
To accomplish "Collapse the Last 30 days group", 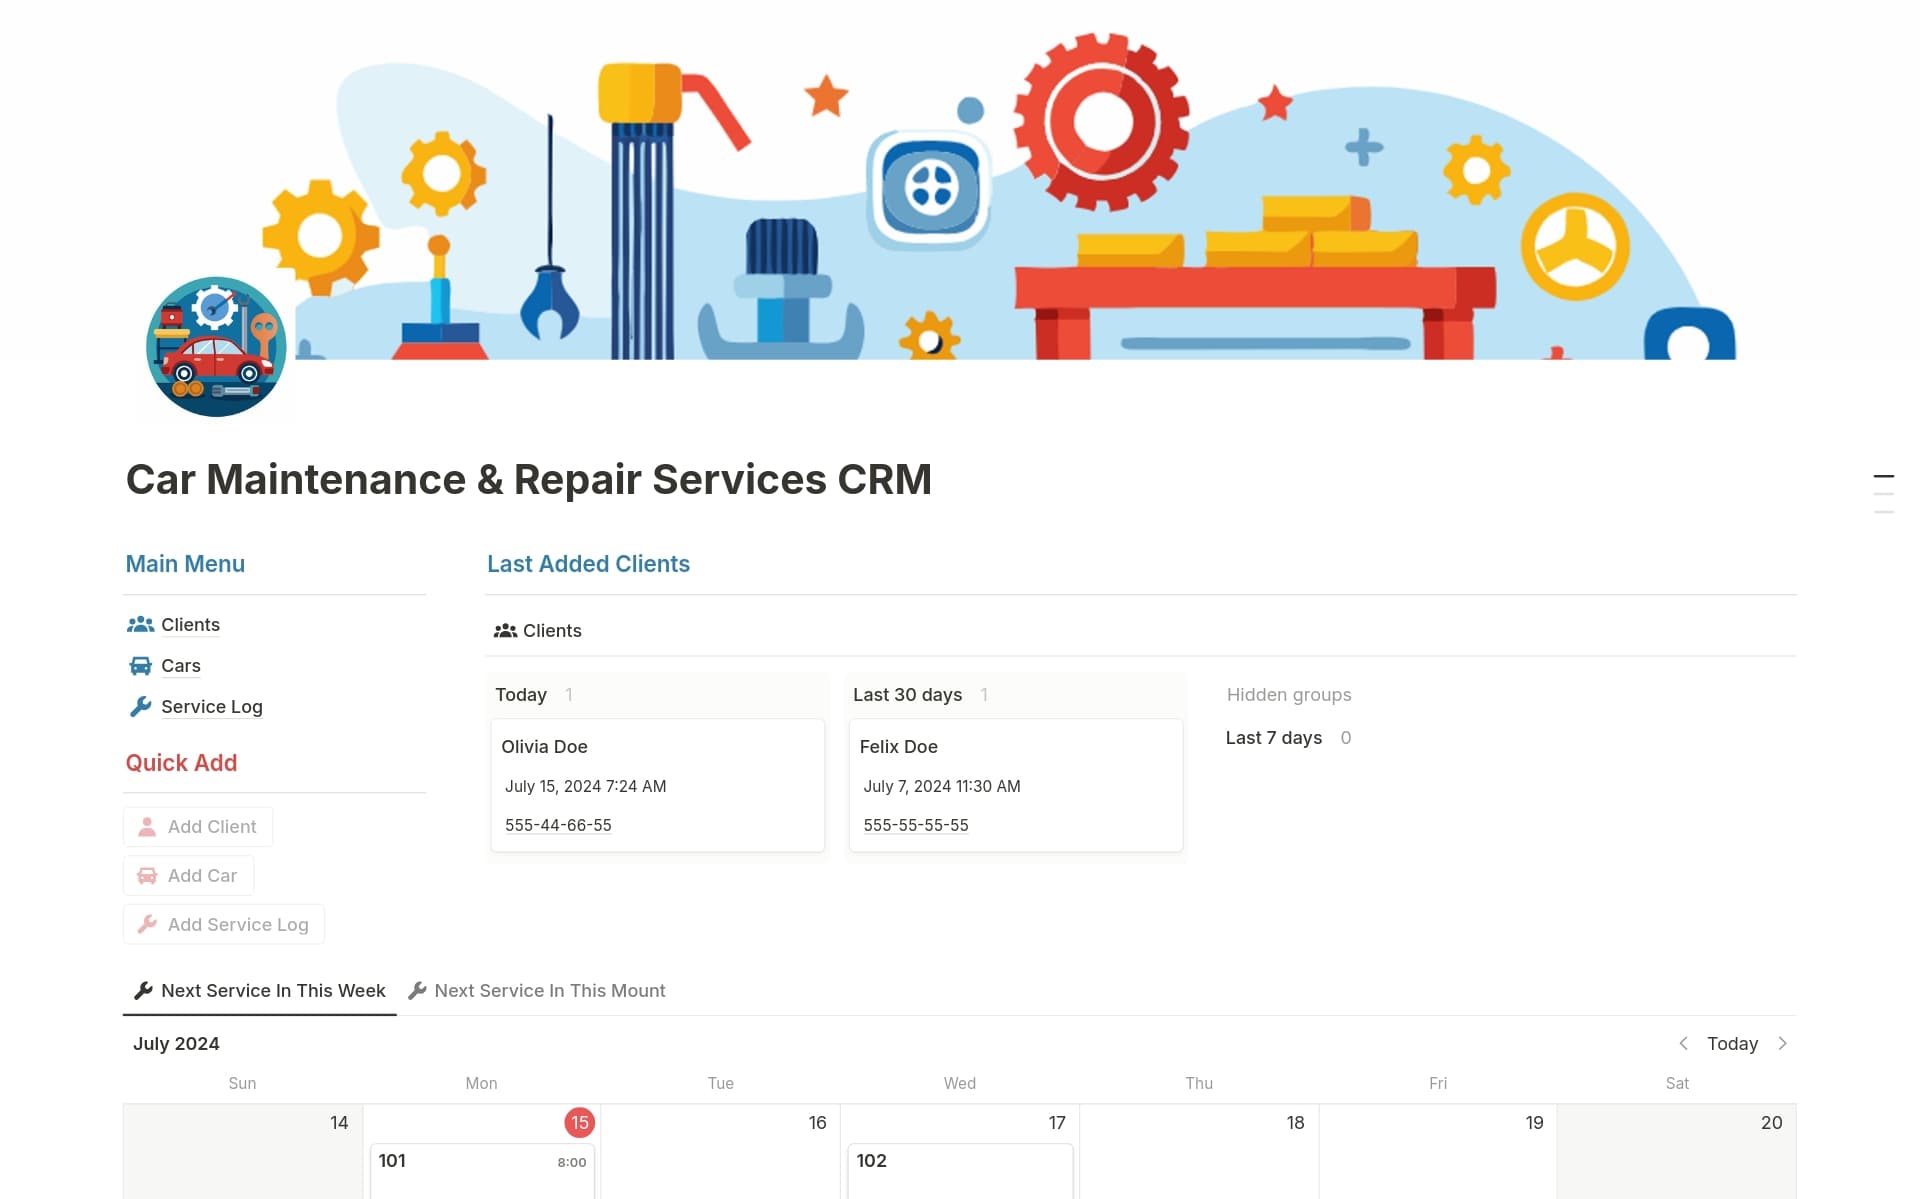I will (907, 694).
